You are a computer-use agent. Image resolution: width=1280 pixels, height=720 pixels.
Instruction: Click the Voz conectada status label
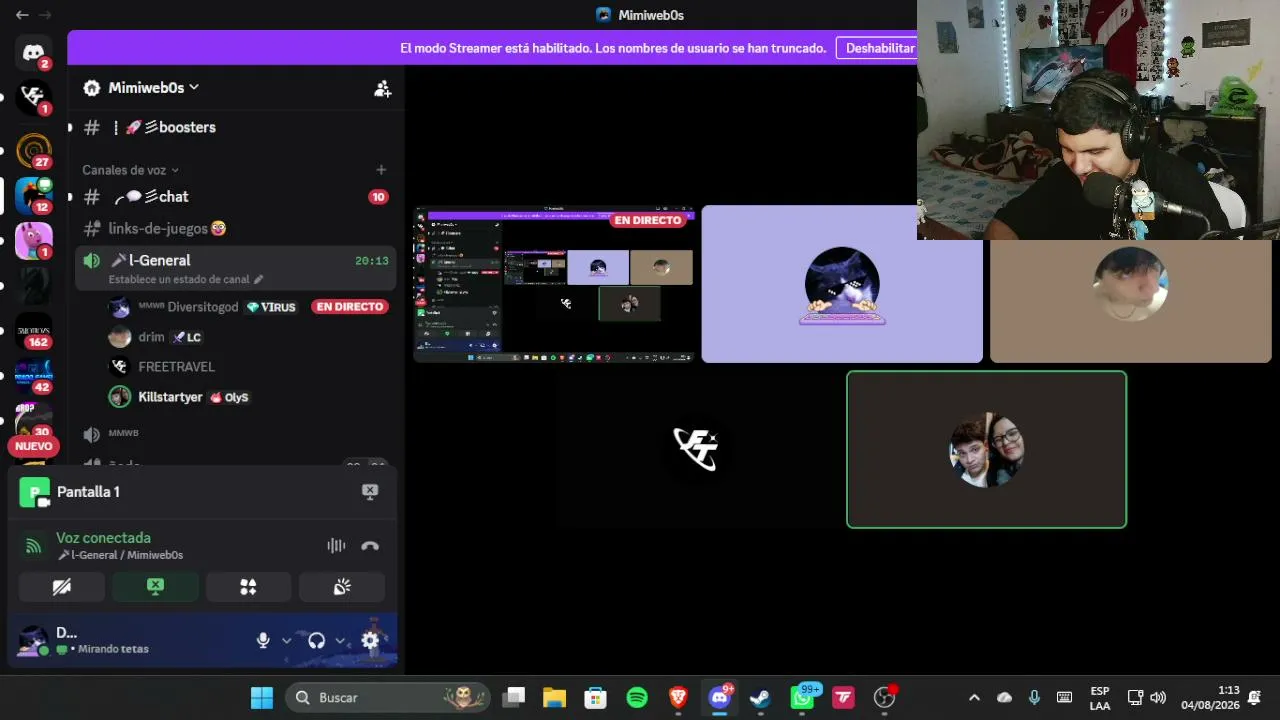(x=103, y=538)
